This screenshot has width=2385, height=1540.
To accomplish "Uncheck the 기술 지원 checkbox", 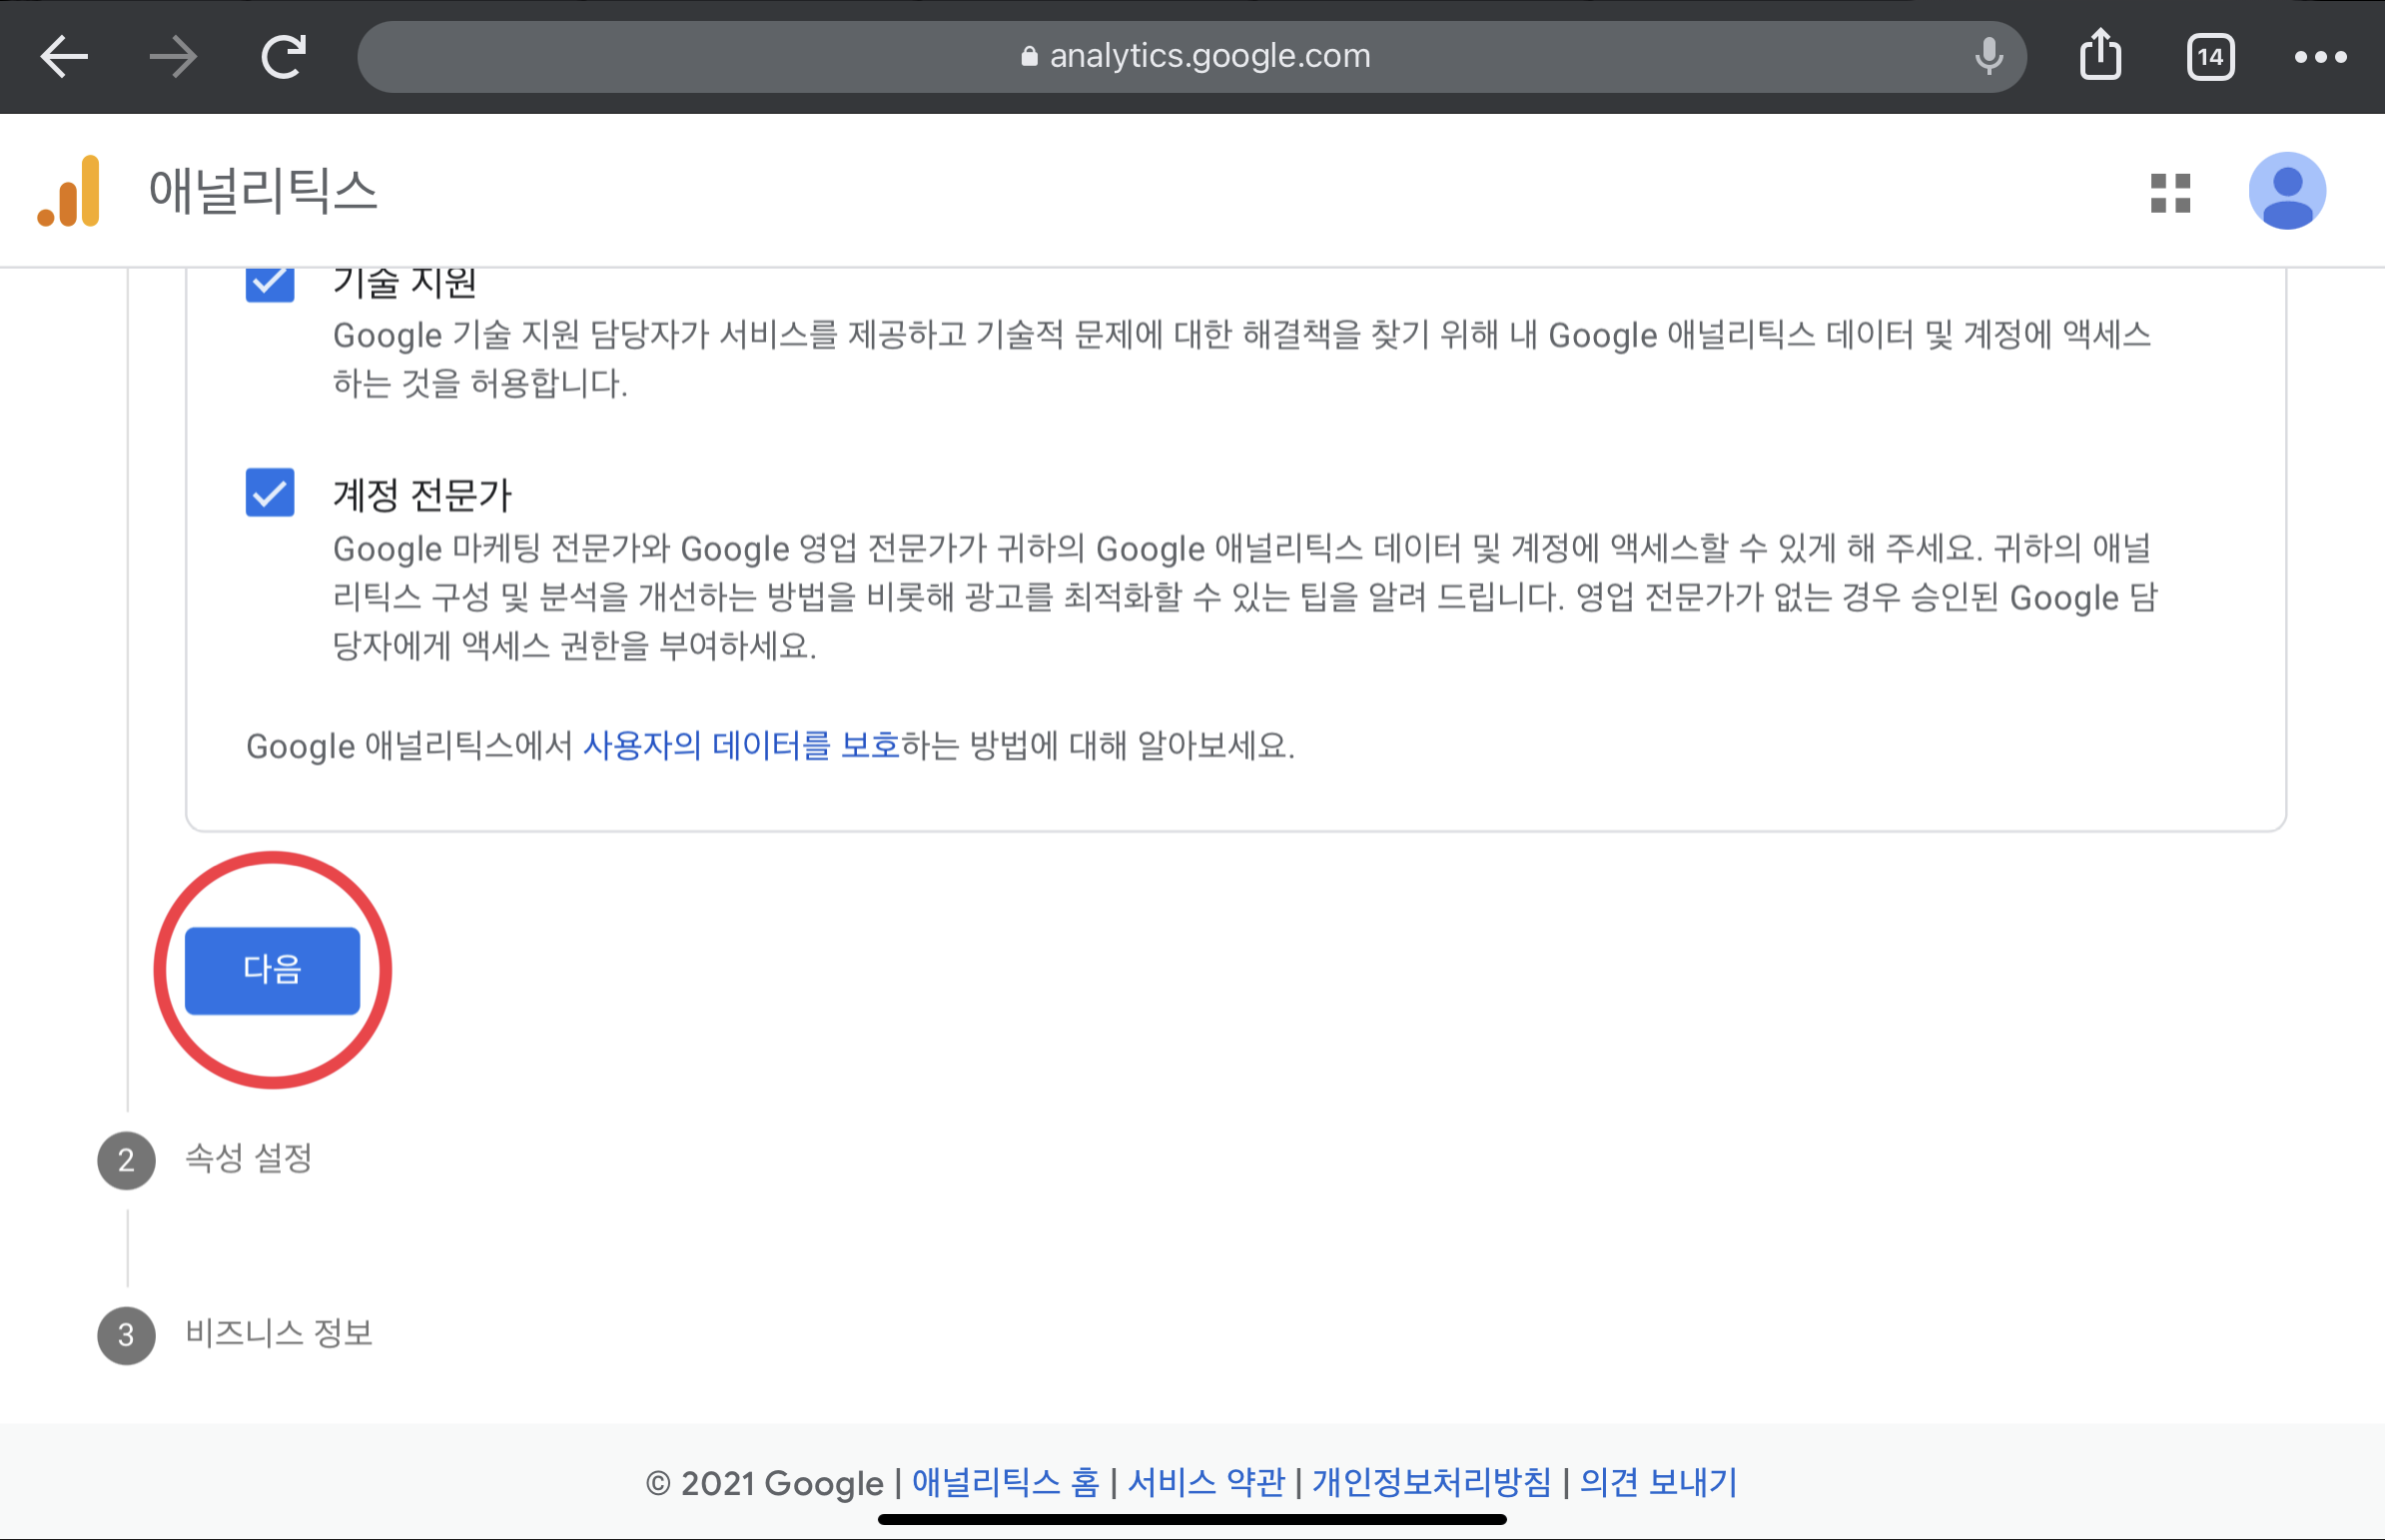I will (270, 283).
